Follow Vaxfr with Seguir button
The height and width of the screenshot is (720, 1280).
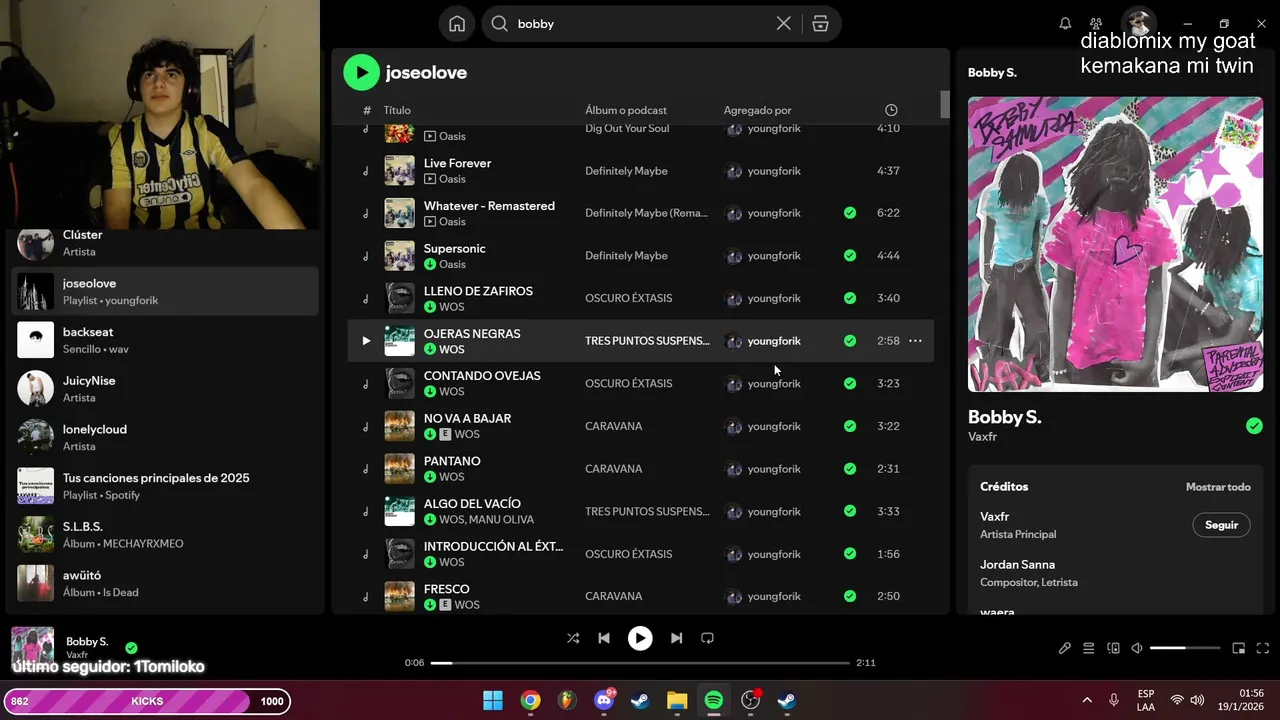coord(1221,525)
